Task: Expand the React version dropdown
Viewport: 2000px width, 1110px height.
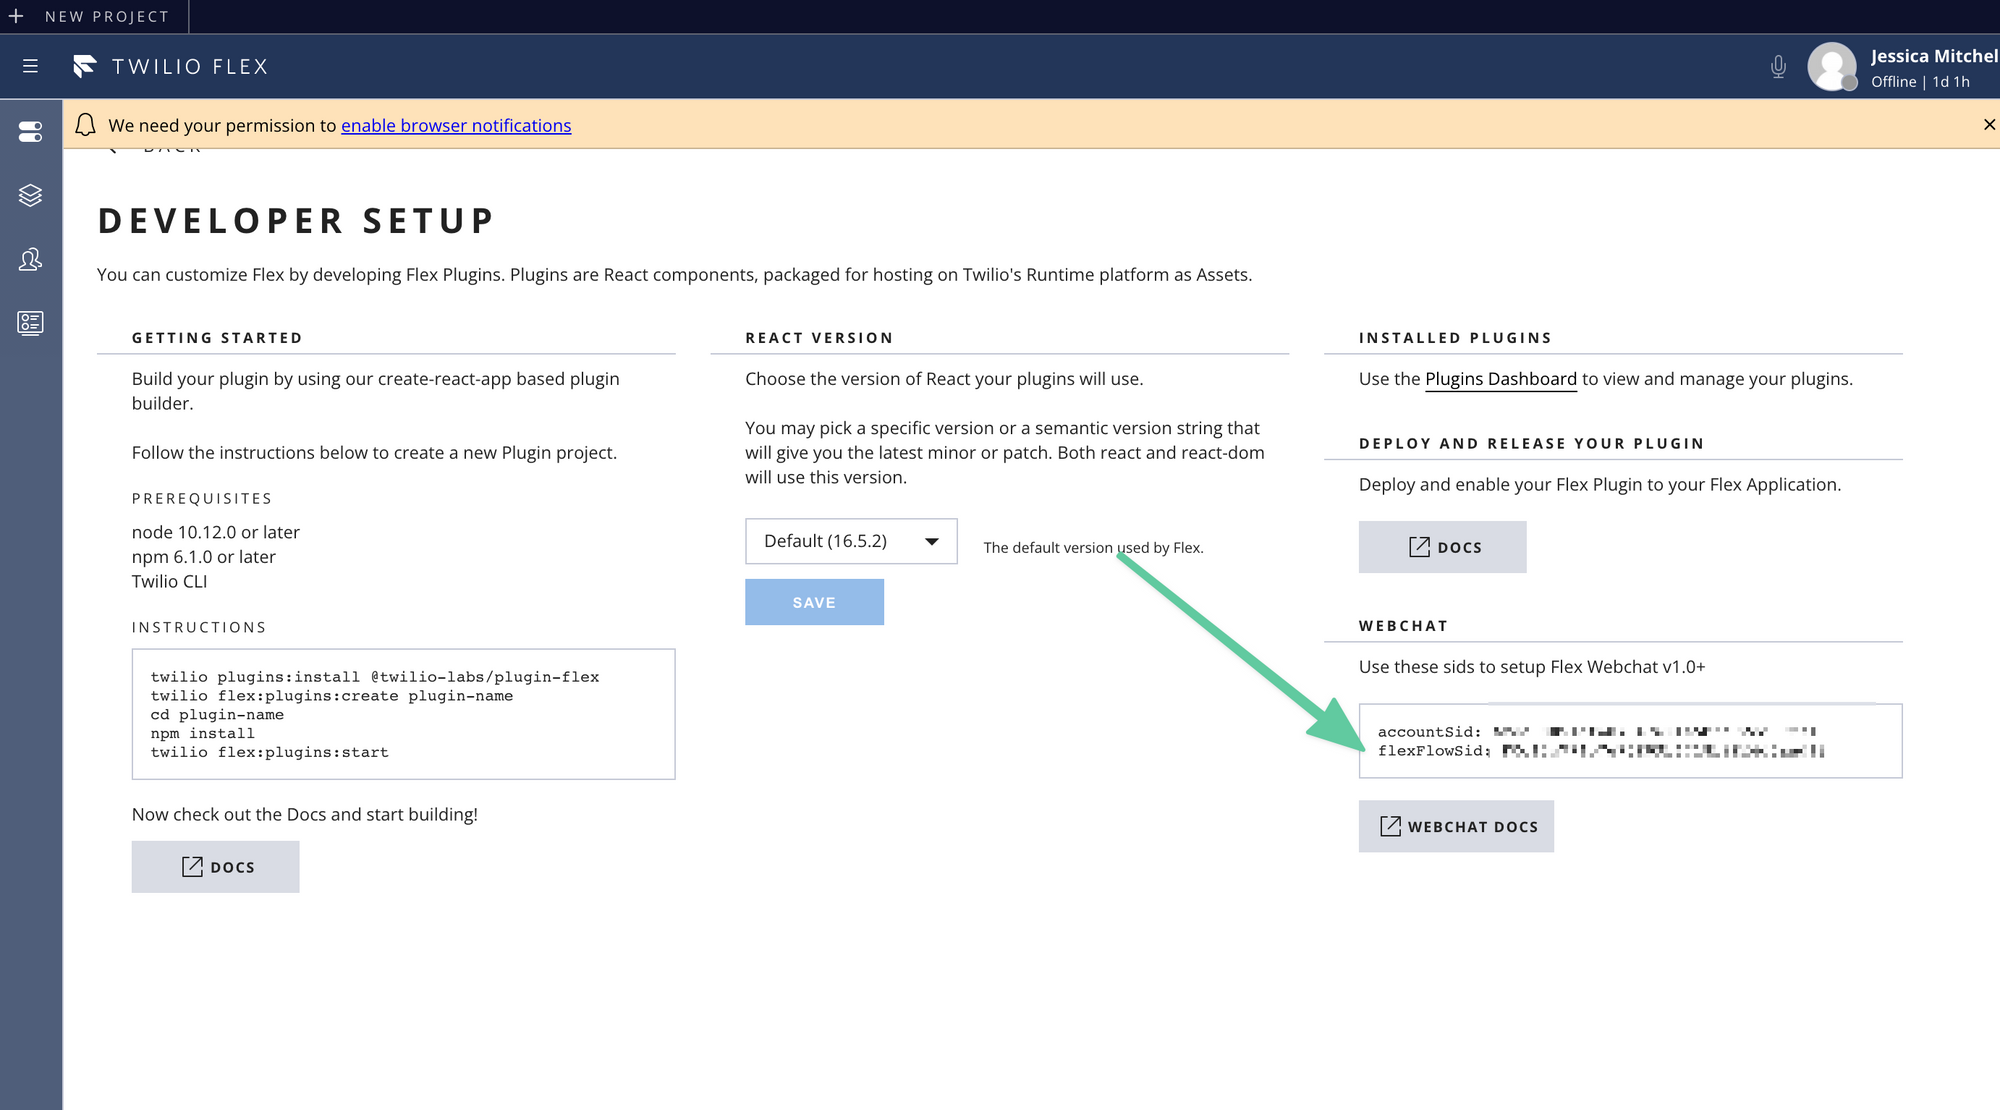Action: 851,541
